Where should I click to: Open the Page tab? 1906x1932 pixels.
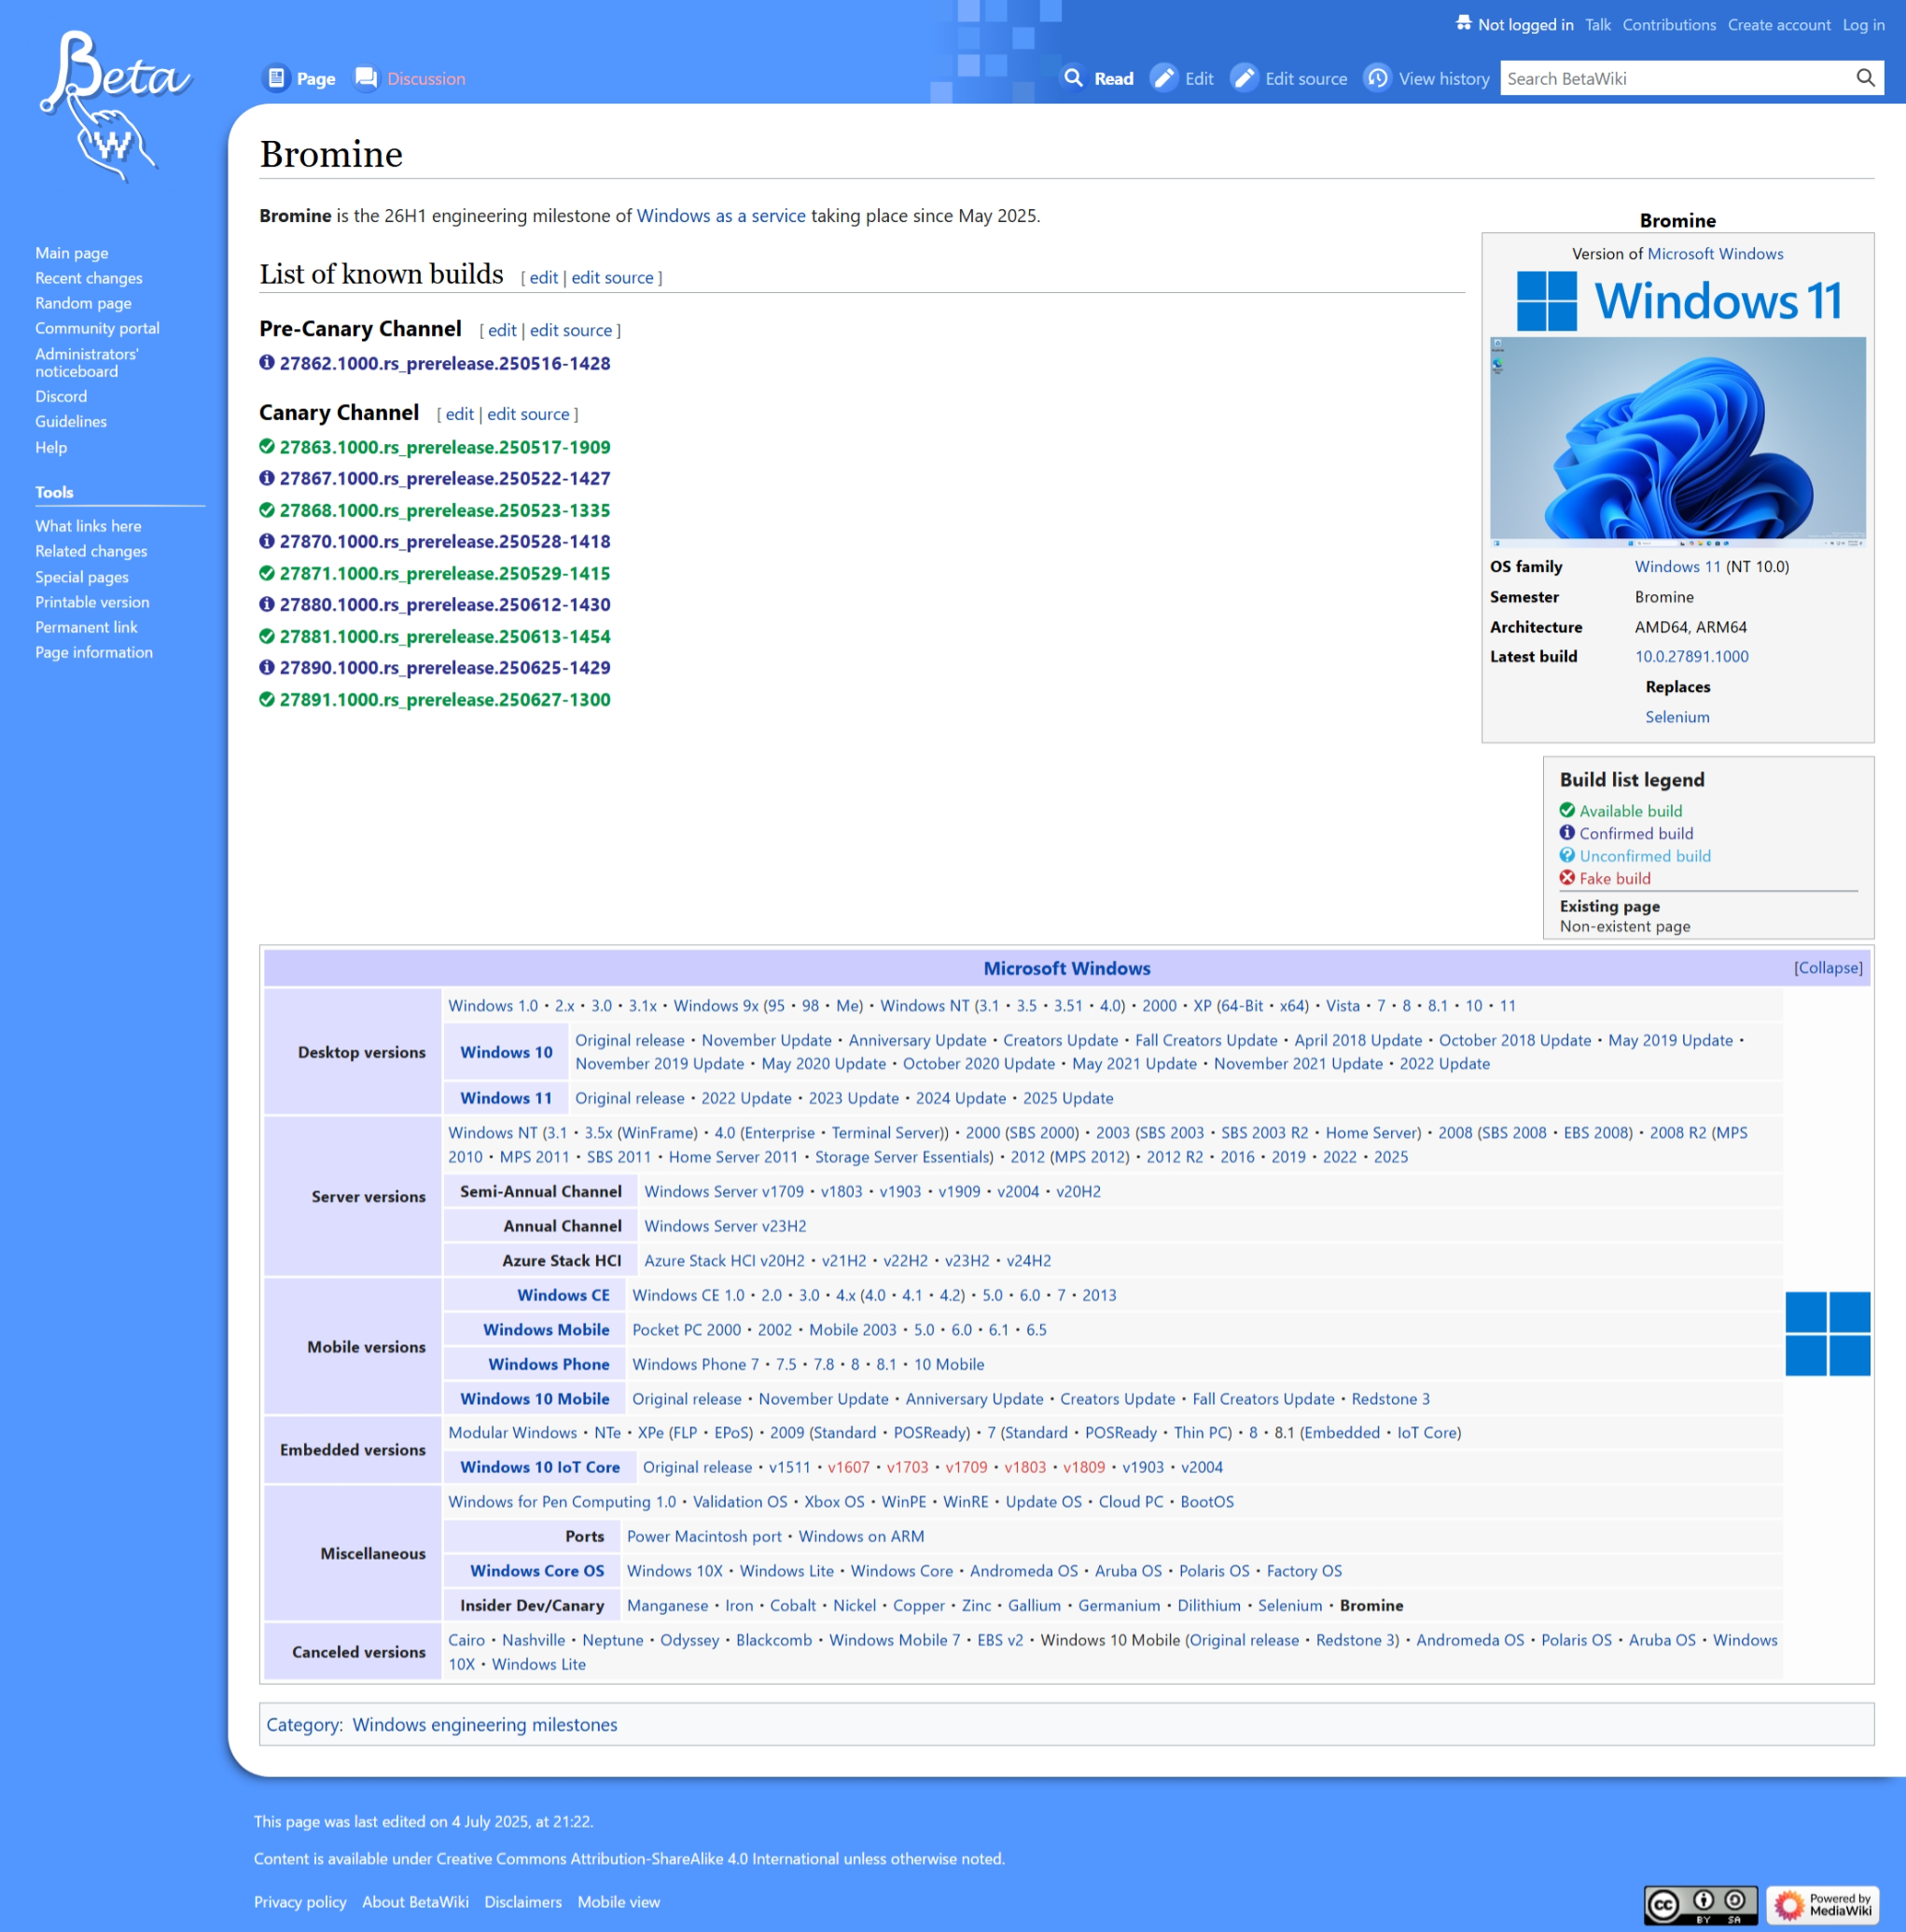click(x=314, y=79)
